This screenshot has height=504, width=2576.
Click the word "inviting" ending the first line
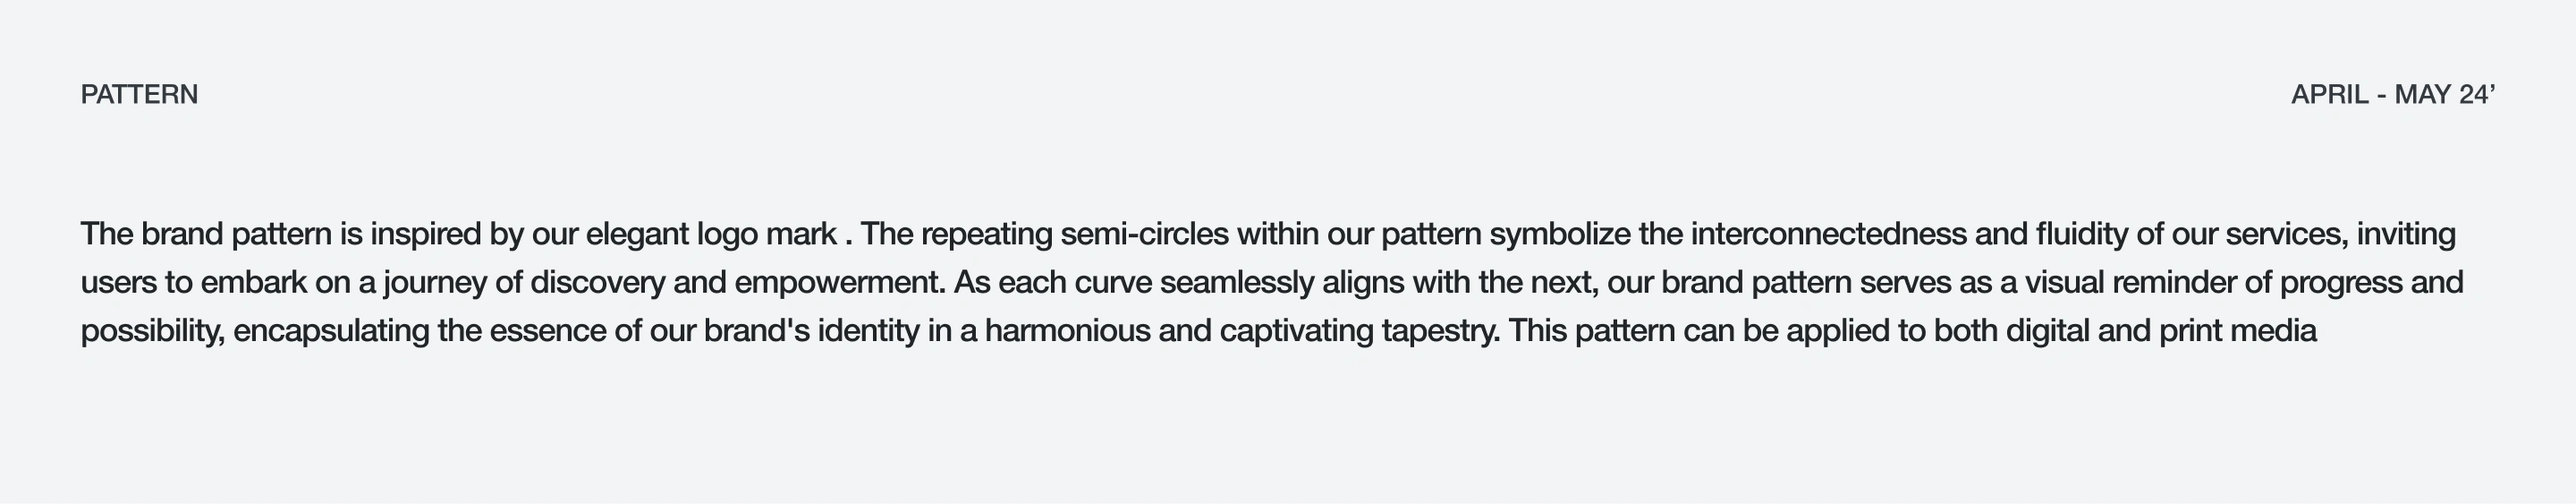[2406, 234]
